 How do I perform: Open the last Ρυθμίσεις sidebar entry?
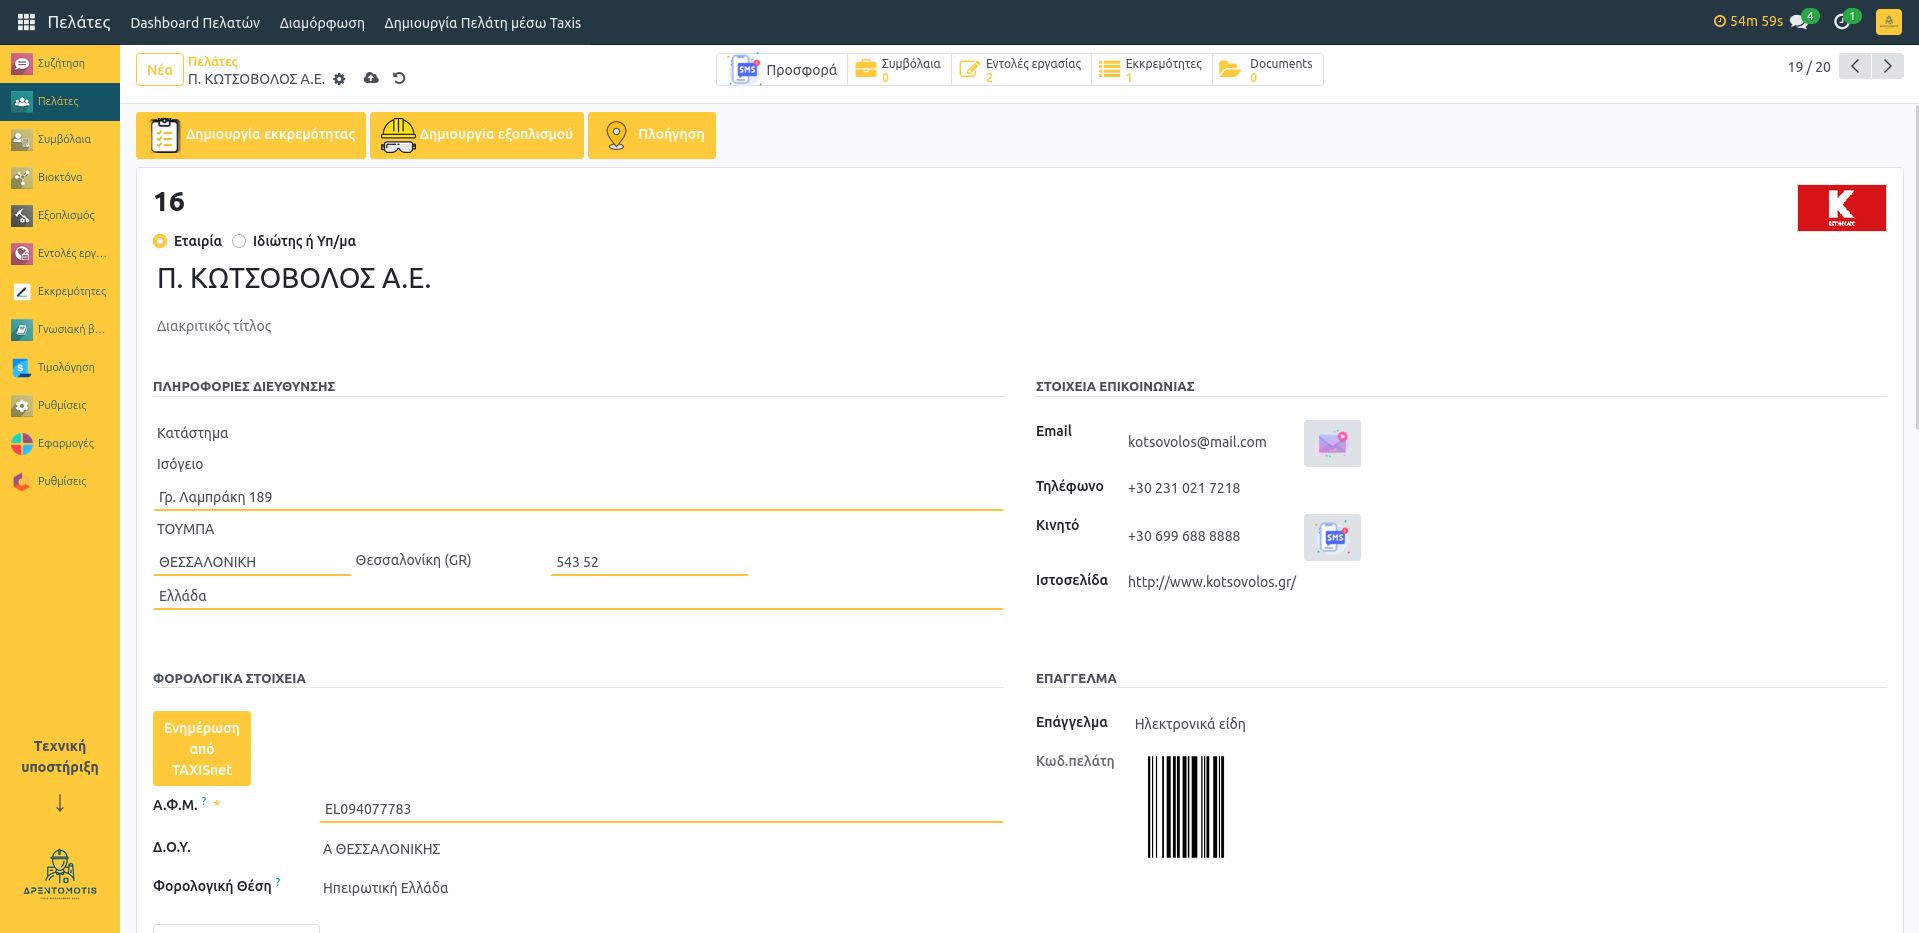60,481
